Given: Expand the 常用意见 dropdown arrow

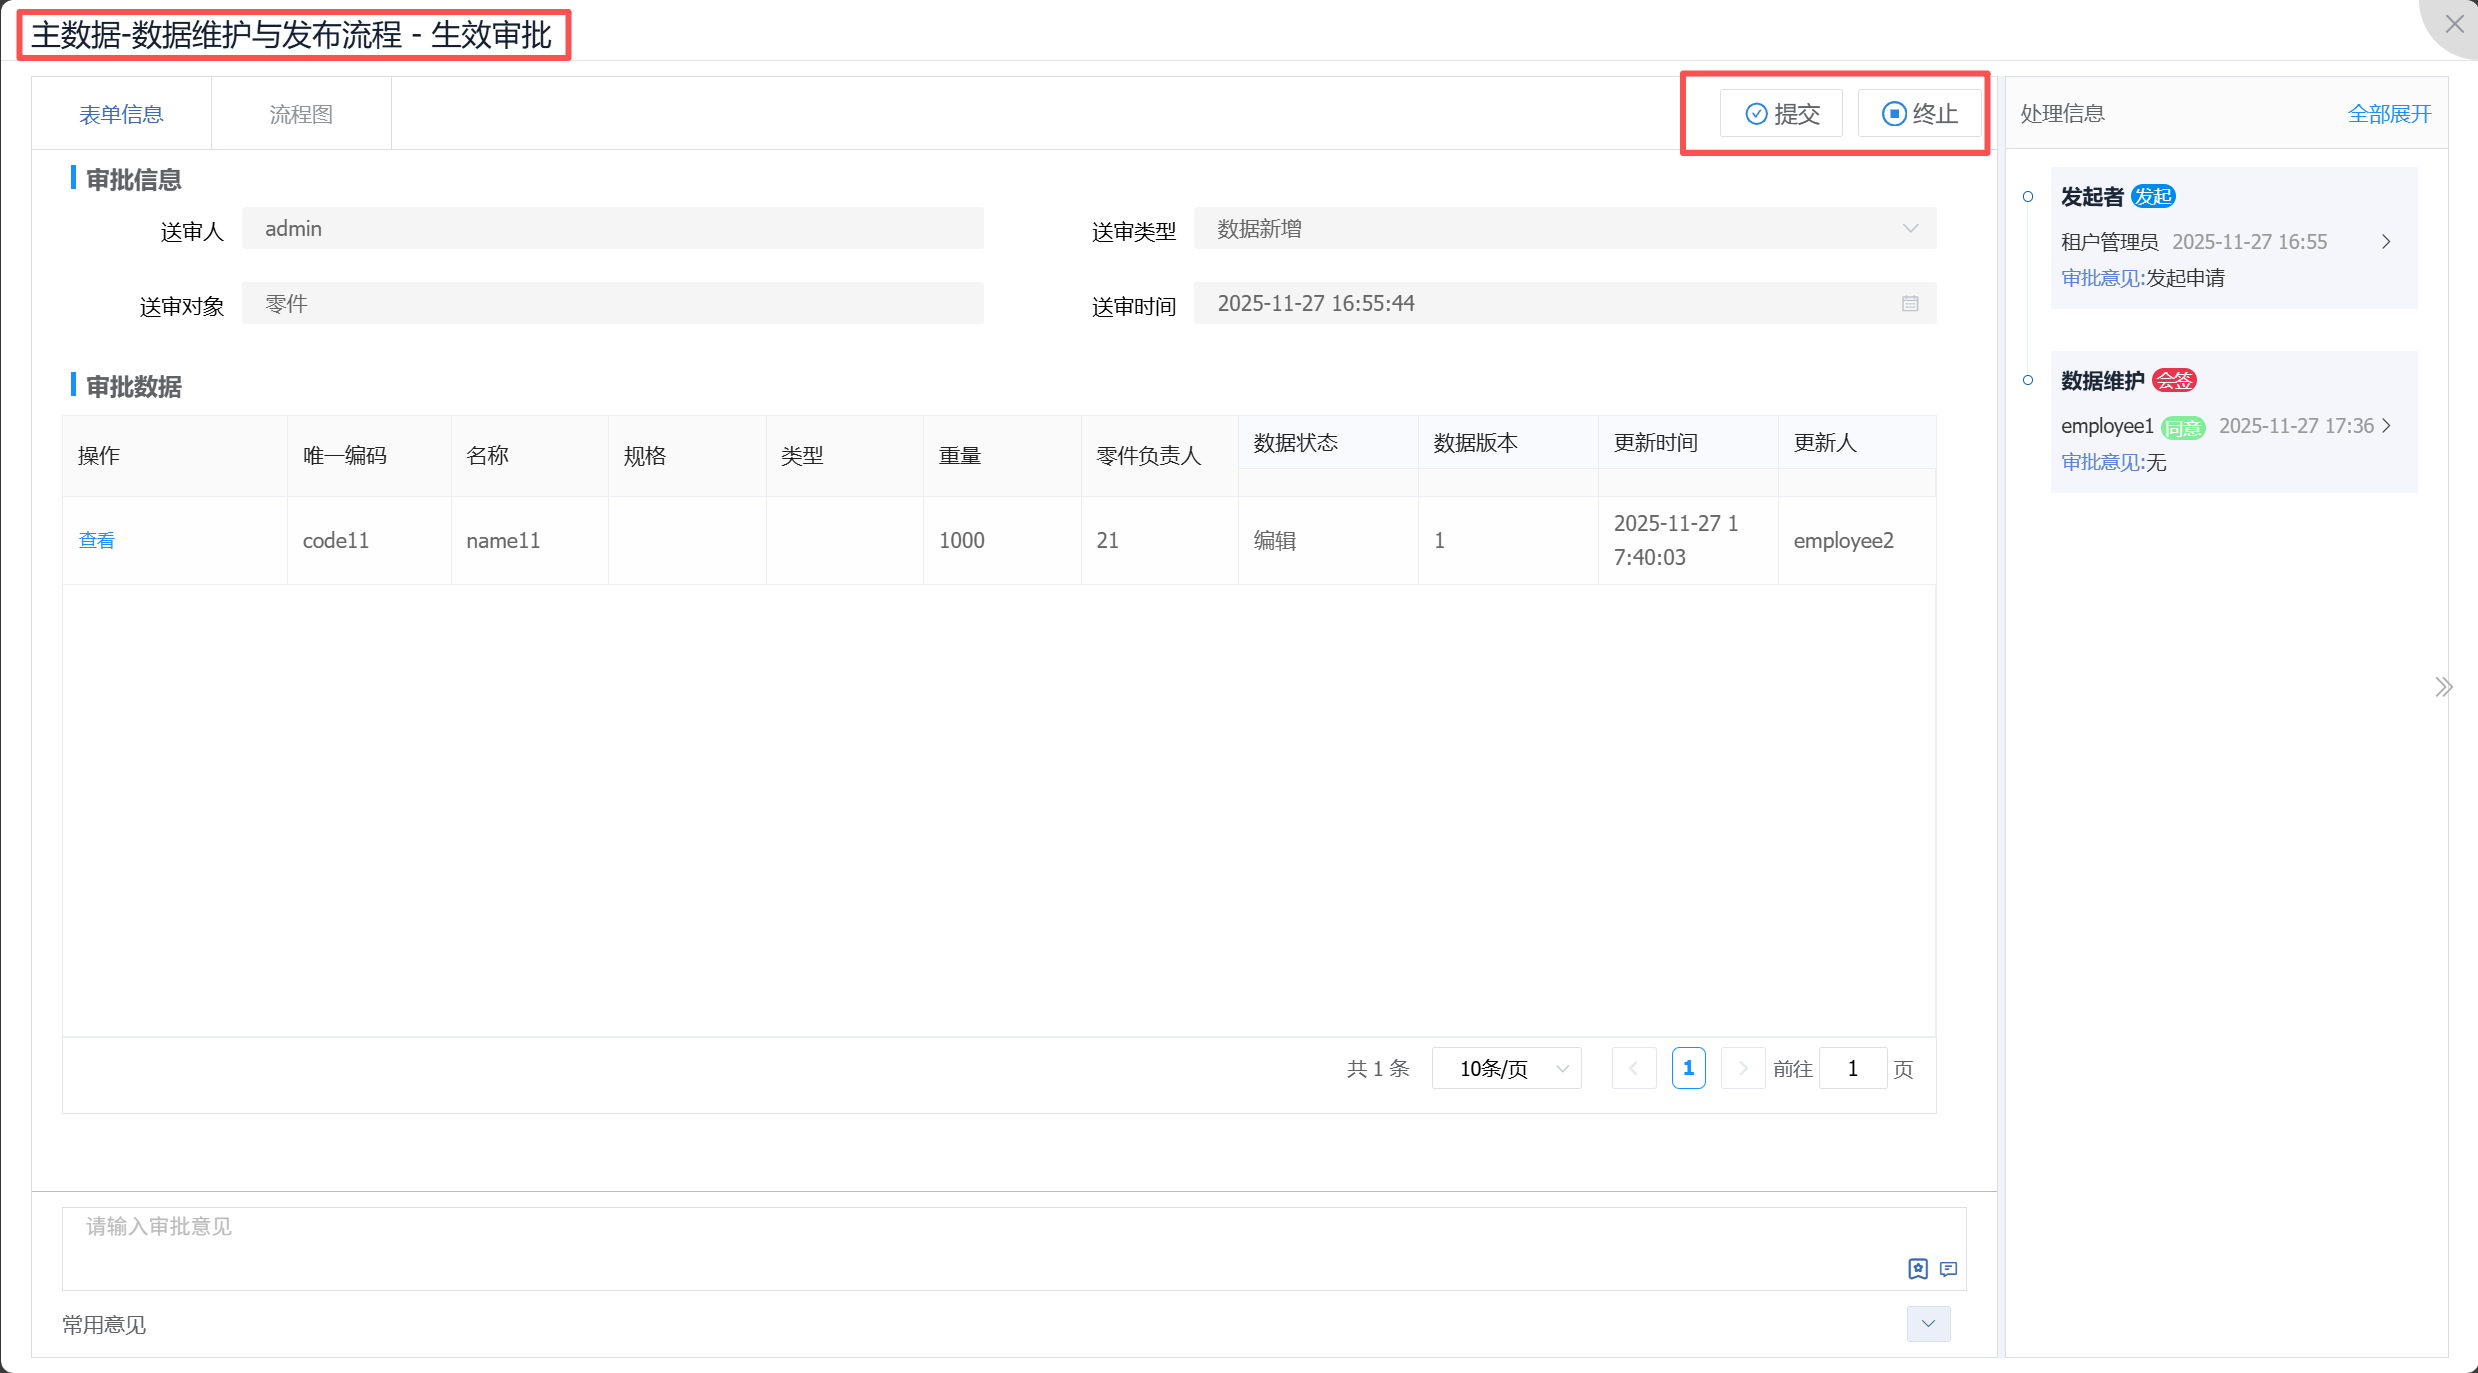Looking at the screenshot, I should click(1928, 1324).
